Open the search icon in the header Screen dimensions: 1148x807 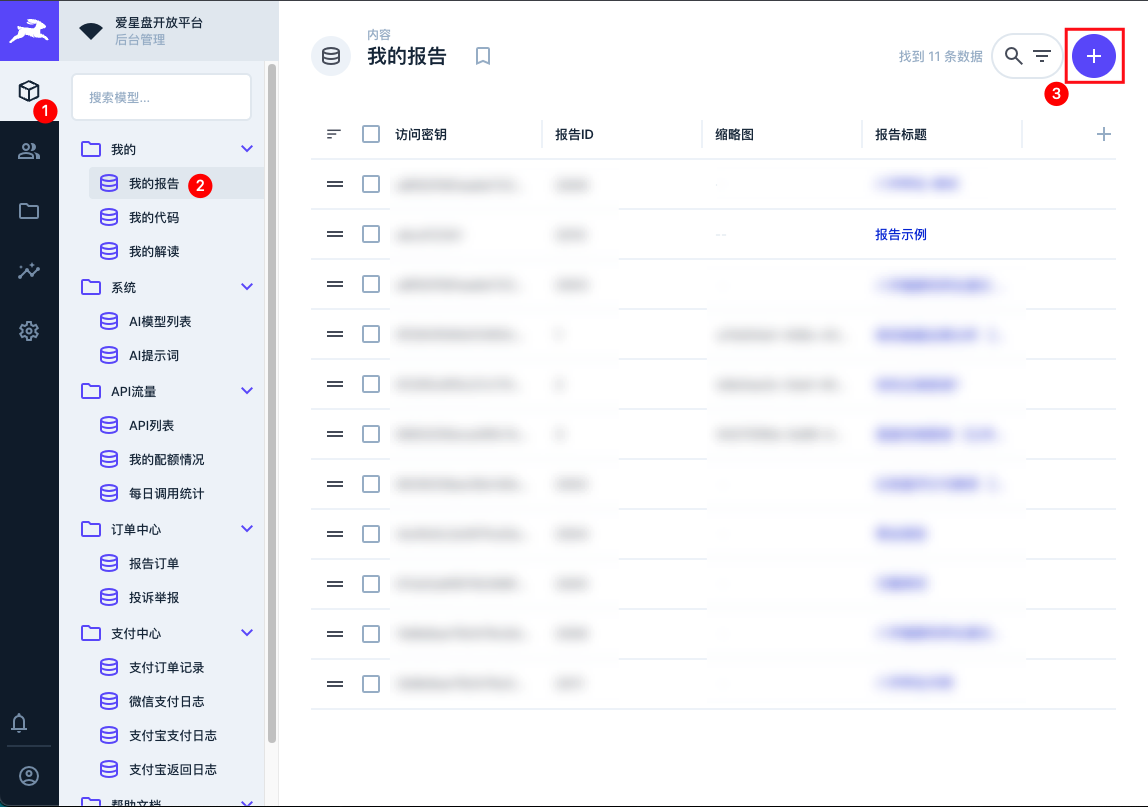1013,56
